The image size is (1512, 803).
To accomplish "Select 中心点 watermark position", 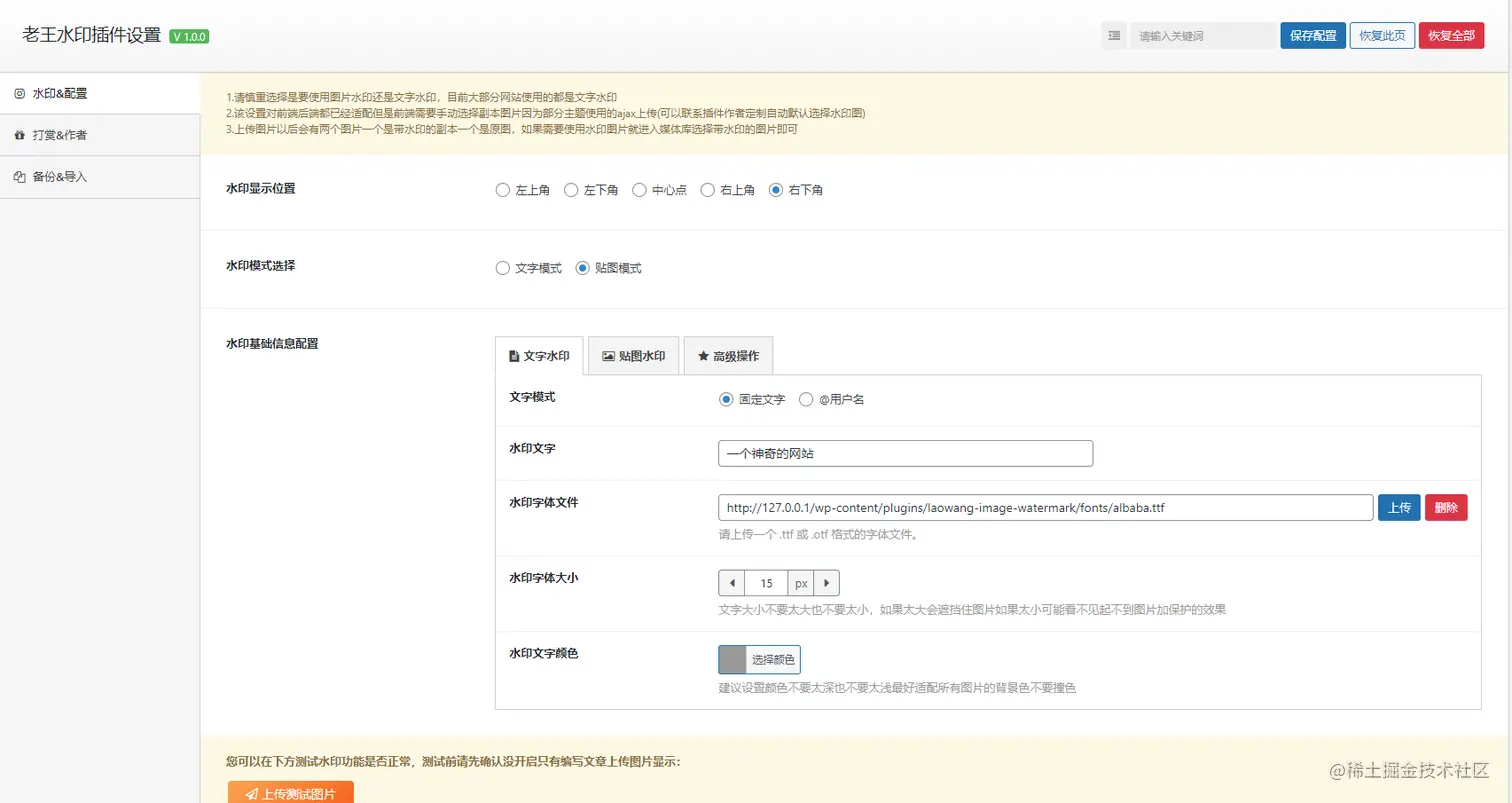I will point(638,189).
